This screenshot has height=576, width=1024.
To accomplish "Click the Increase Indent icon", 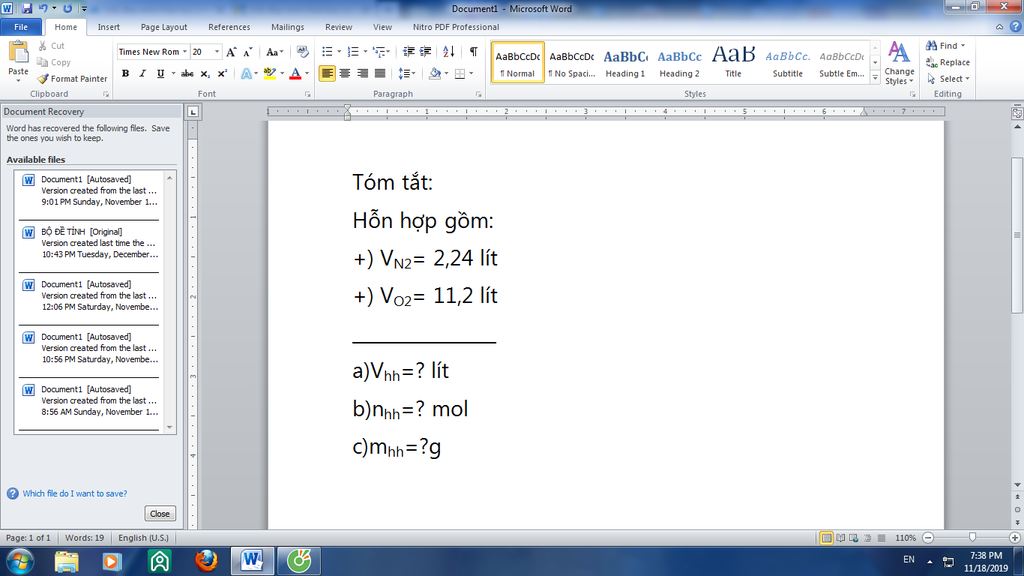I will click(x=425, y=52).
